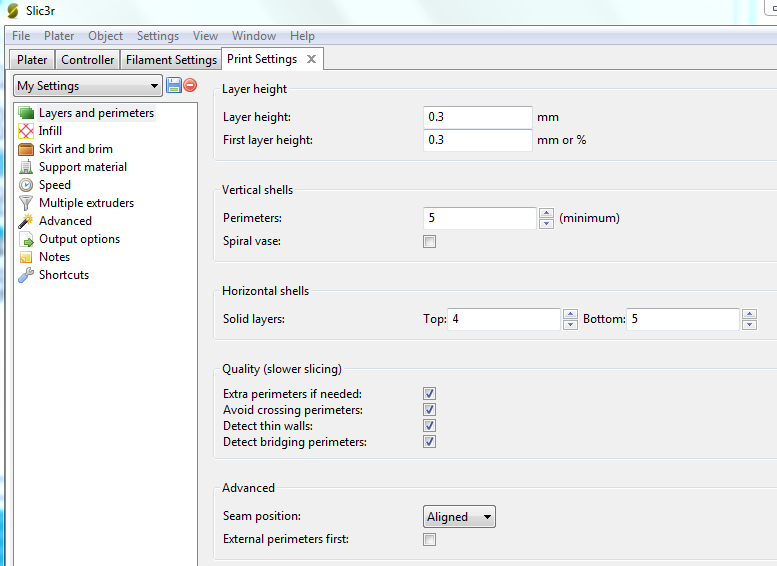Click the Output options page icon

click(x=26, y=239)
